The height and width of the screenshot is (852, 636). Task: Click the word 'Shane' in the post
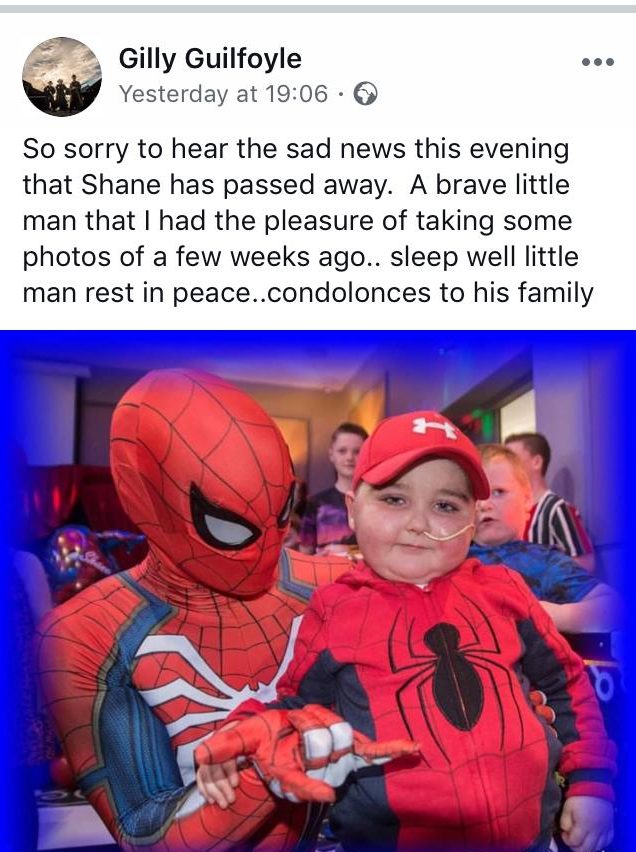121,185
